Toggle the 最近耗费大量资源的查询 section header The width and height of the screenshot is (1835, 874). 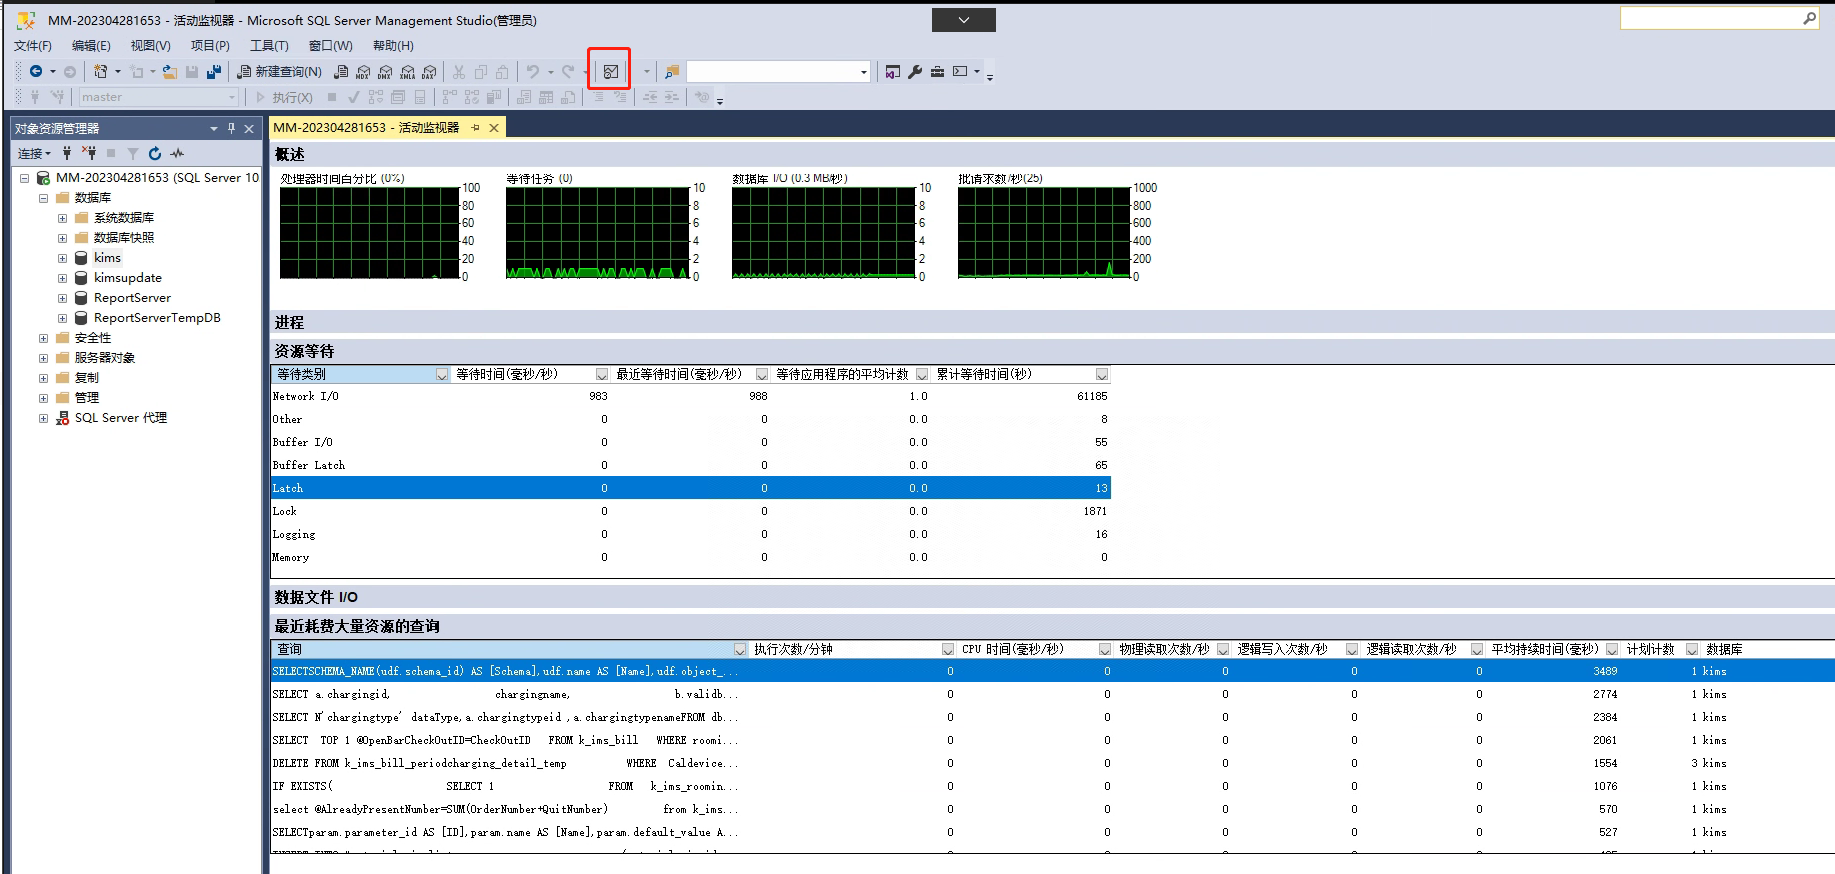[x=1052, y=626]
